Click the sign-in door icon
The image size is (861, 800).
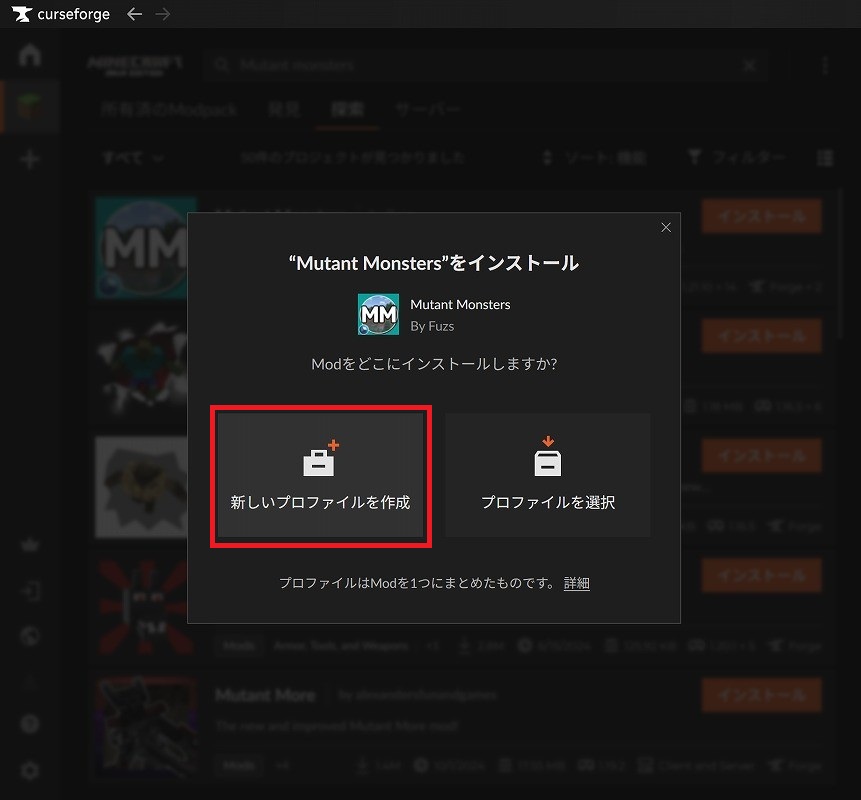(x=30, y=591)
